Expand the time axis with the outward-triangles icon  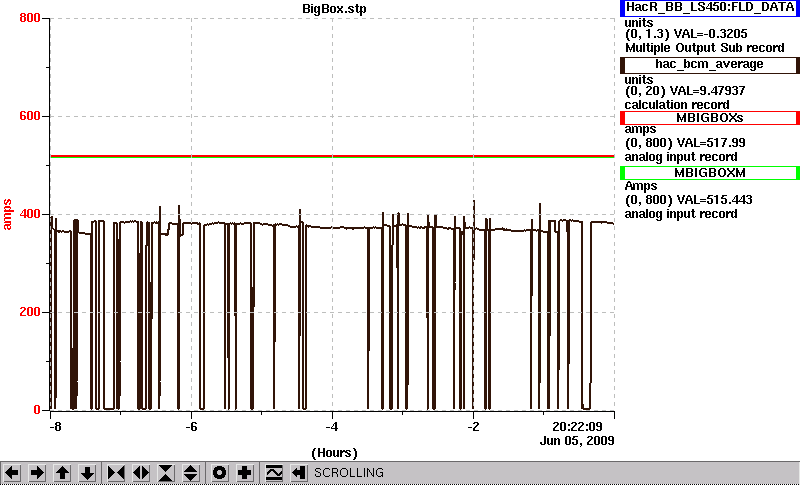point(141,473)
